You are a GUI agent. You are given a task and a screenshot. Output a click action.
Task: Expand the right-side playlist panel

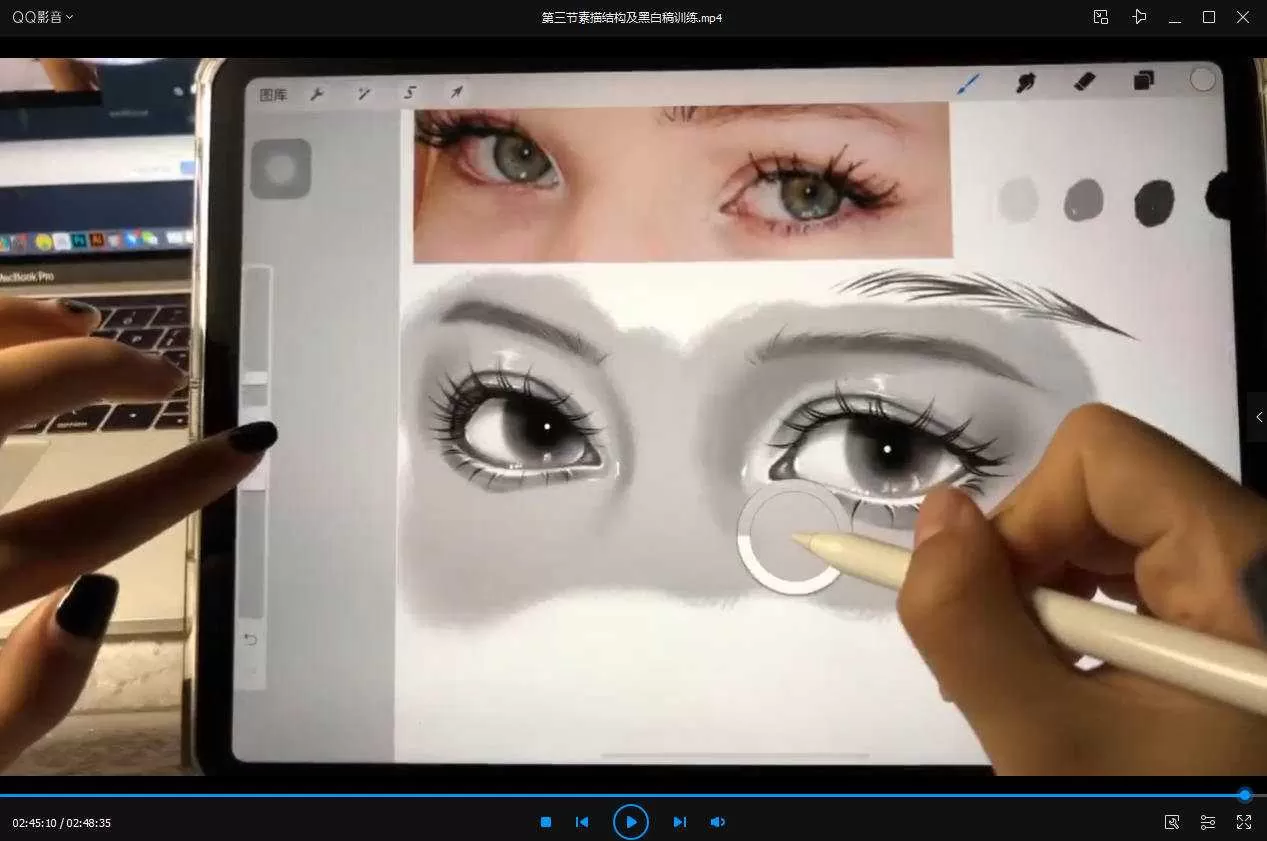click(x=1258, y=418)
